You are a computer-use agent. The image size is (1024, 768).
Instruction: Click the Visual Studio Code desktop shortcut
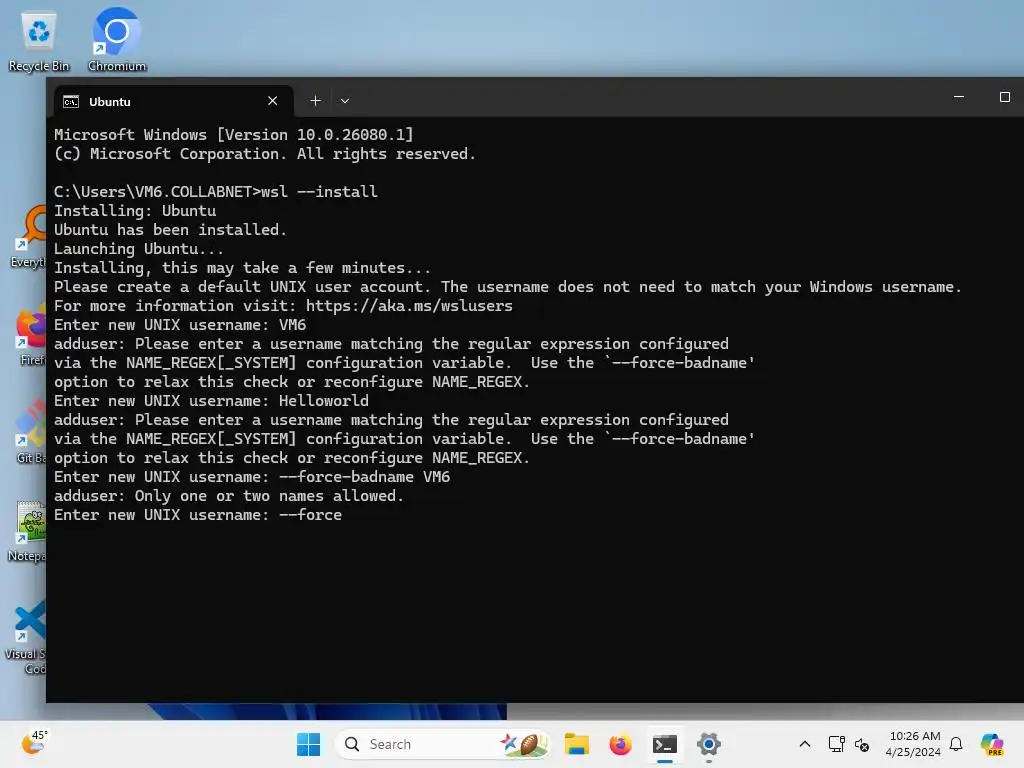coord(26,637)
